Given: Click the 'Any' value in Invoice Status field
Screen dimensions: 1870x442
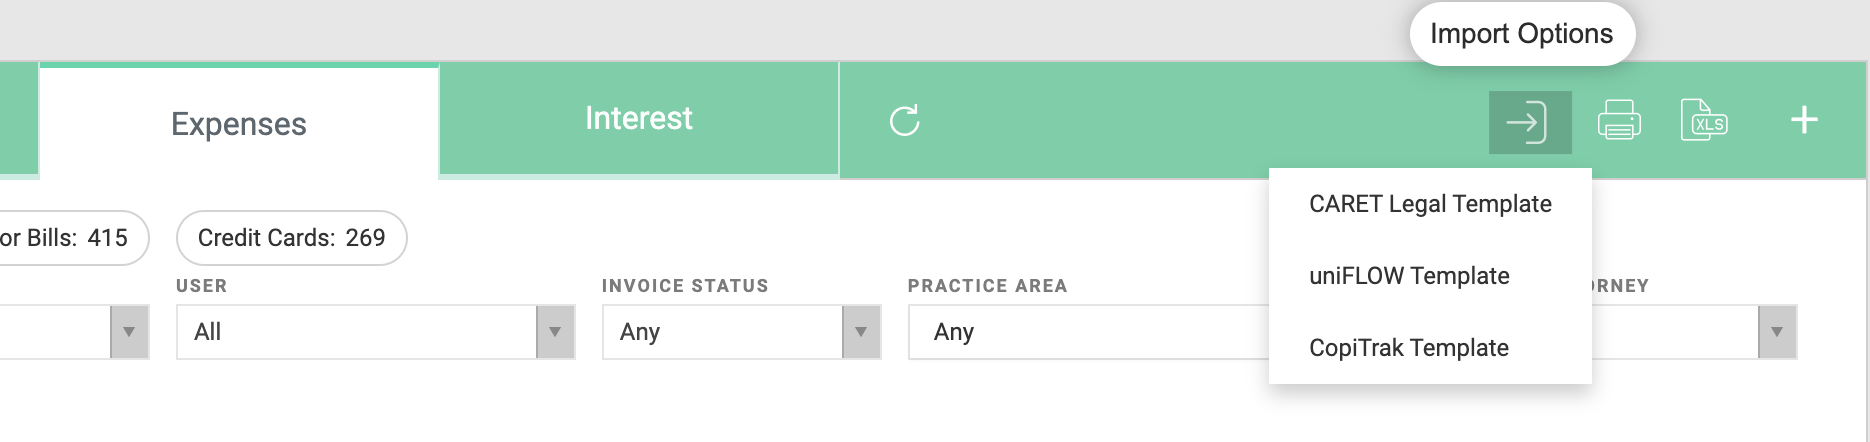Looking at the screenshot, I should (x=640, y=332).
